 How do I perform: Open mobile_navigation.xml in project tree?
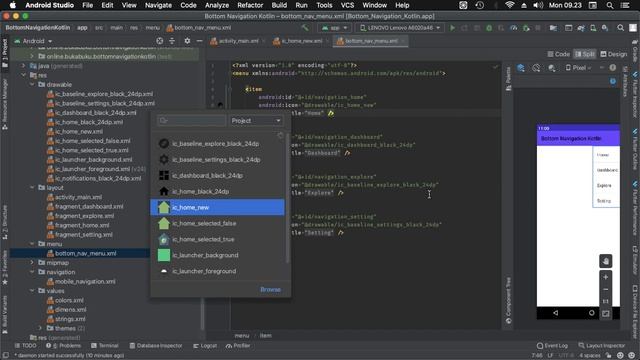[x=81, y=282]
